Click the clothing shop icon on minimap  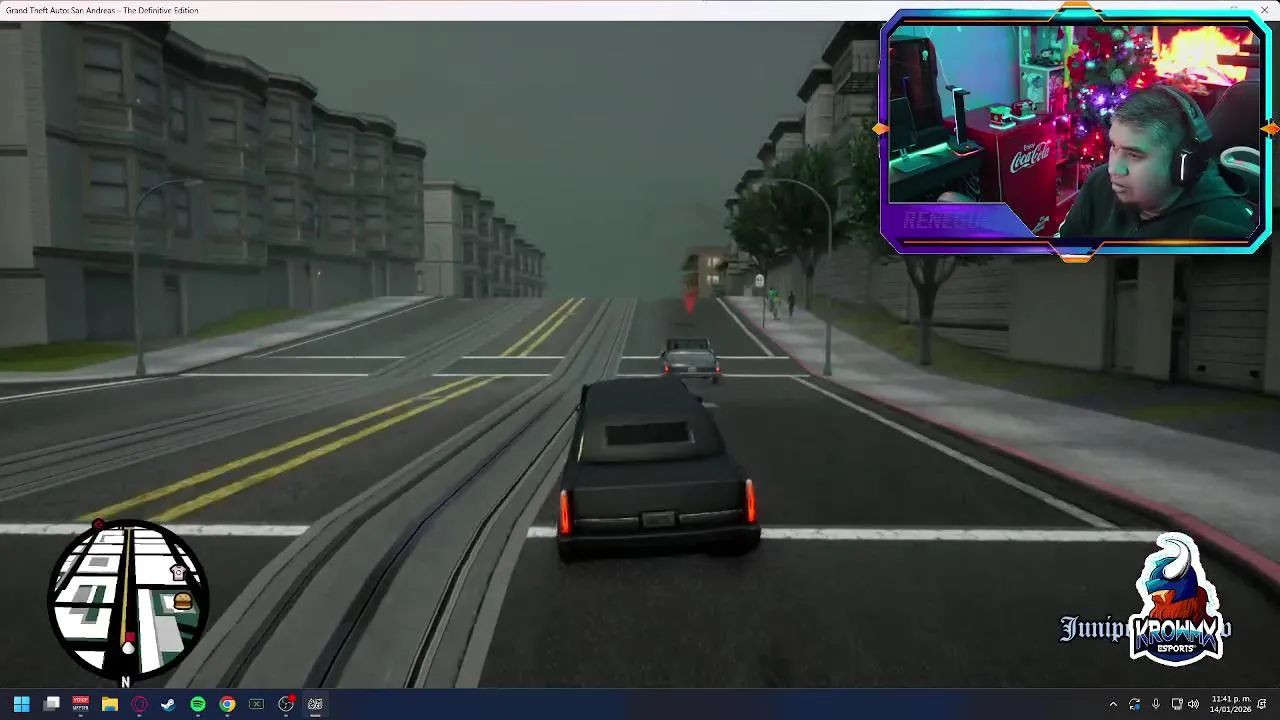178,573
